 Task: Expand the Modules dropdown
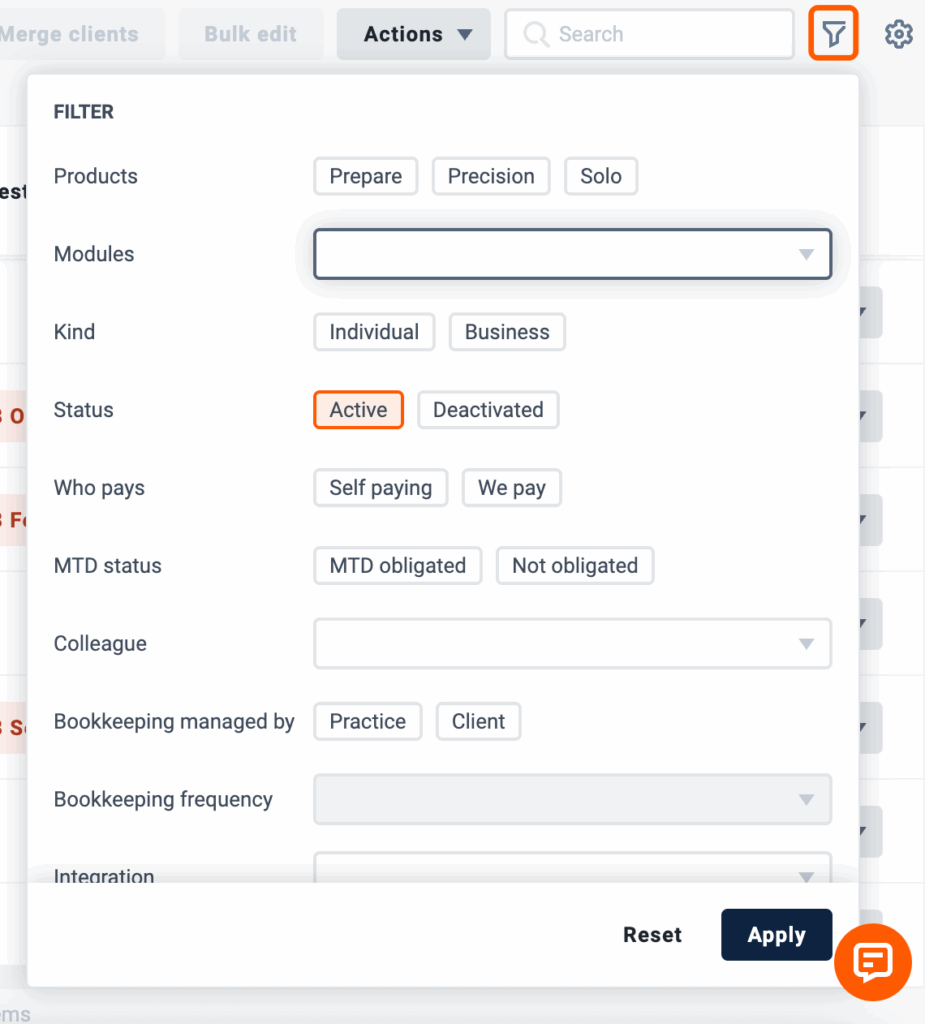pos(572,254)
